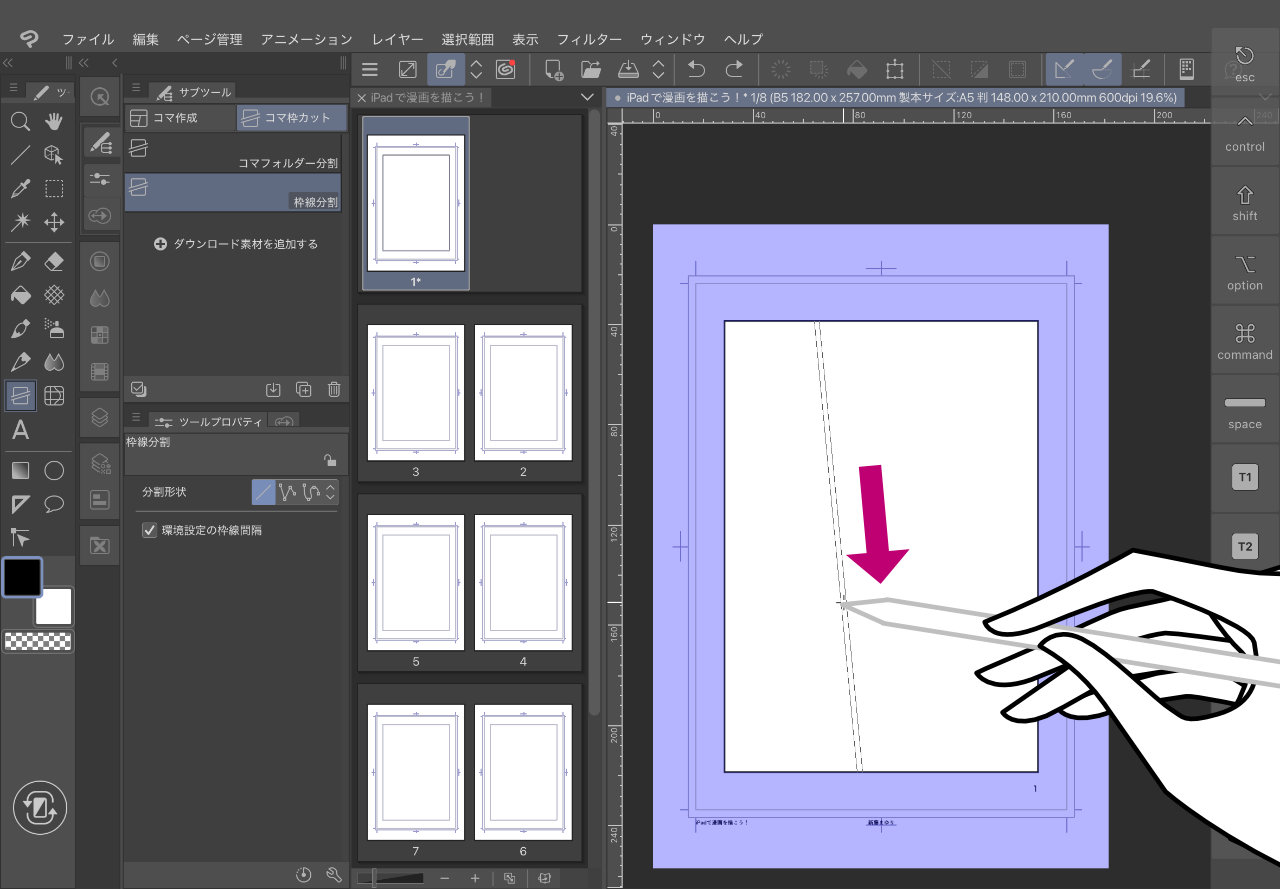This screenshot has height=889, width=1280.
Task: Click the Redo arrow in command bar
Action: [734, 69]
